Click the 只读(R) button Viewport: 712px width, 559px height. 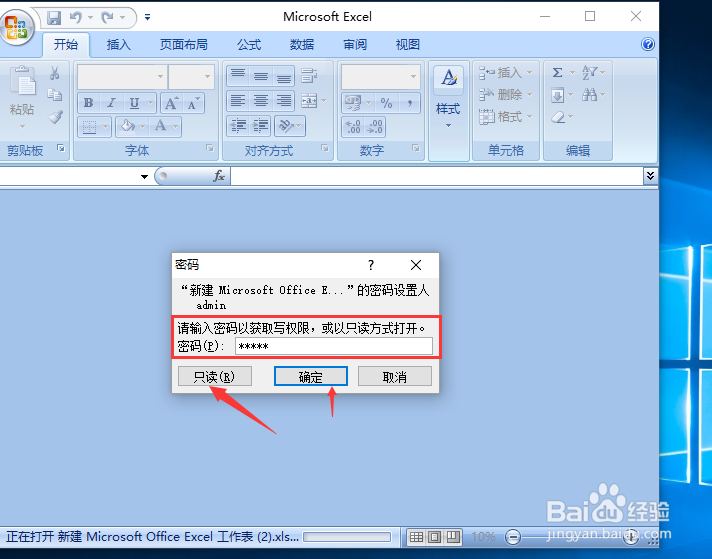[215, 376]
